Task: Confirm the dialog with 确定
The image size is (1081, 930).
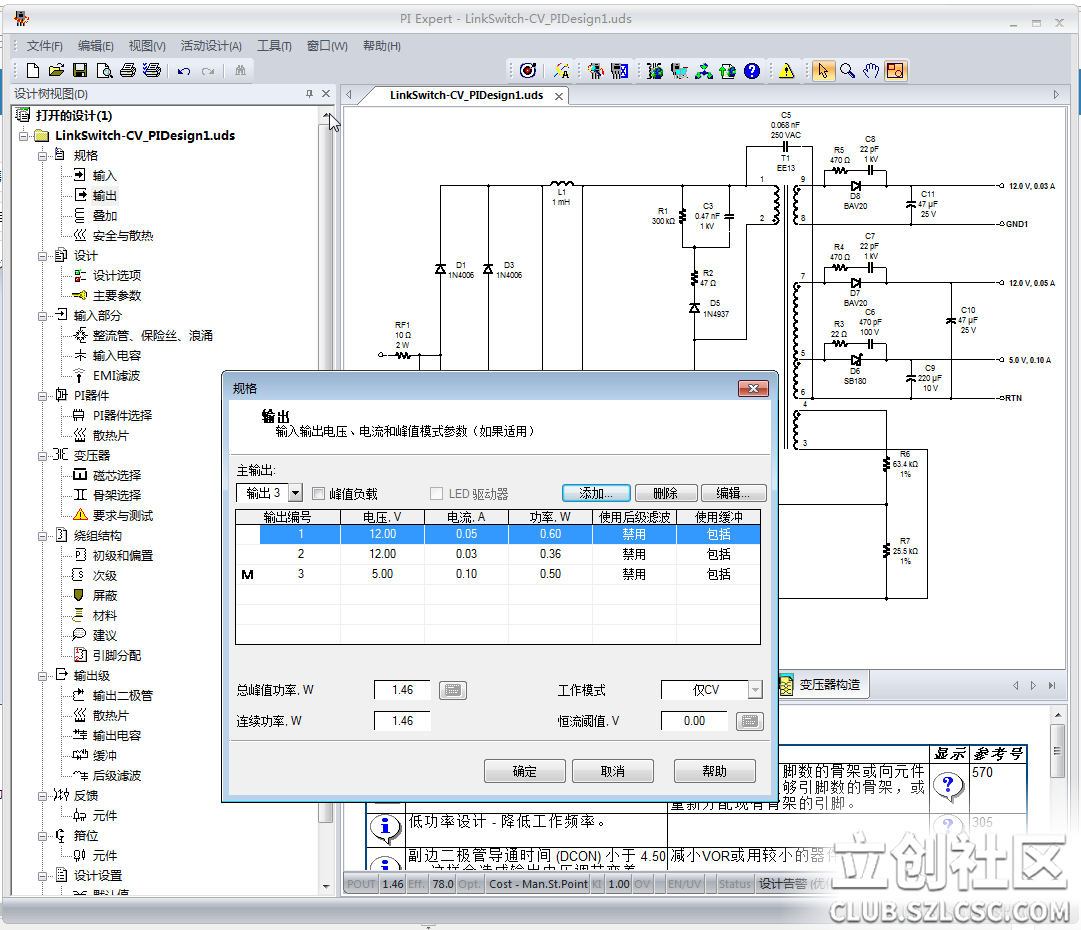Action: (525, 771)
